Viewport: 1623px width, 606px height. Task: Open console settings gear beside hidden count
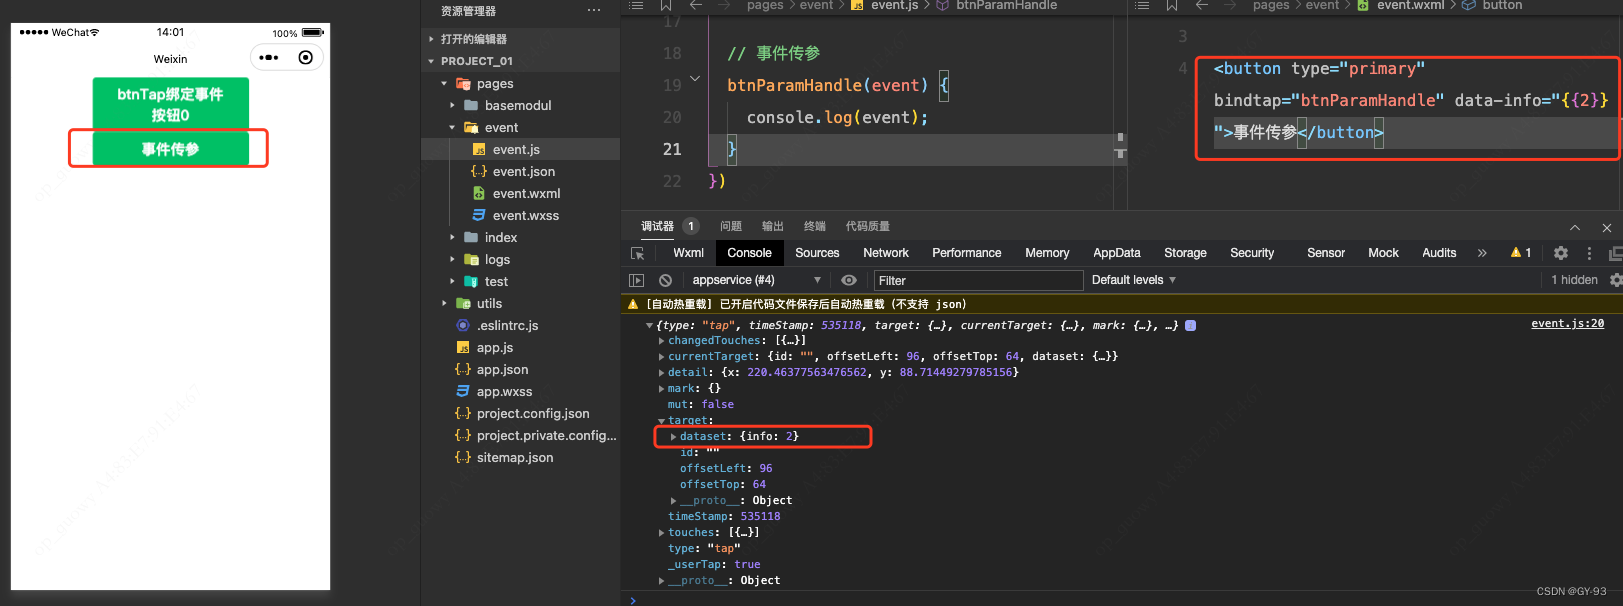click(1615, 280)
